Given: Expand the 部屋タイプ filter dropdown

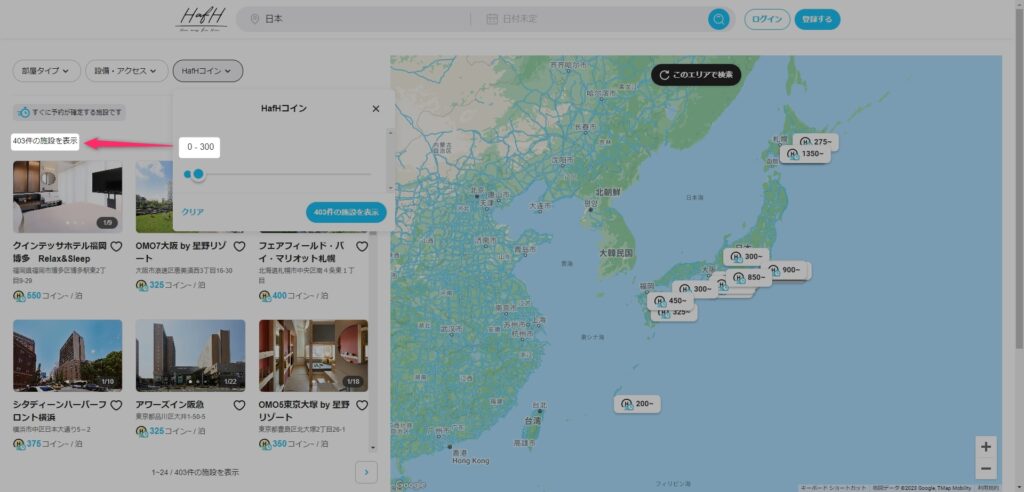Looking at the screenshot, I should [x=46, y=71].
